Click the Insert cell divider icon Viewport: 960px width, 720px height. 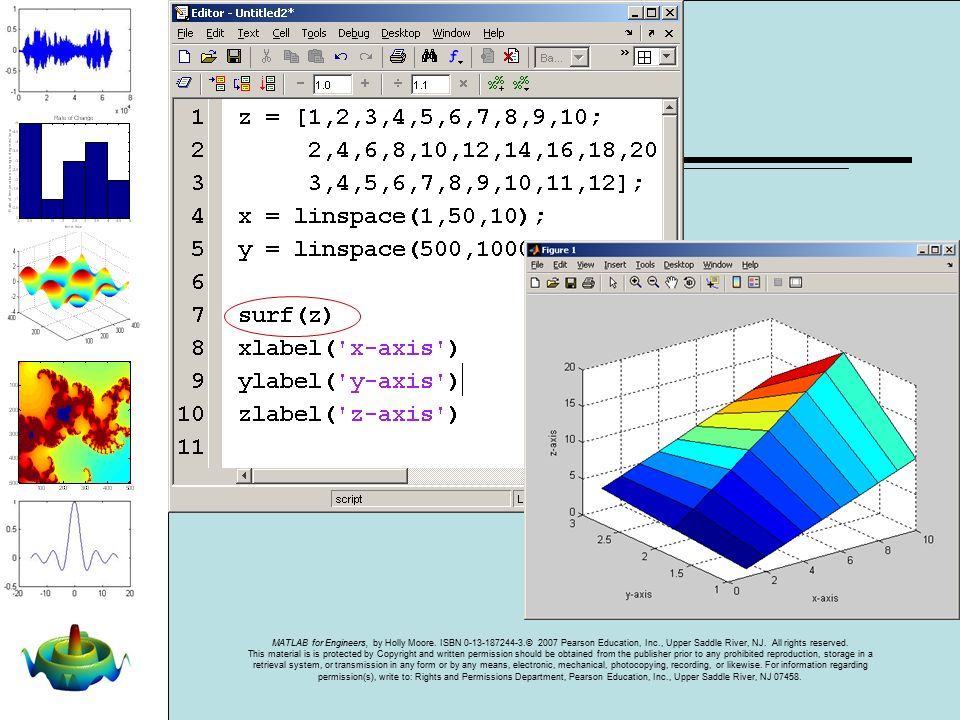(495, 83)
